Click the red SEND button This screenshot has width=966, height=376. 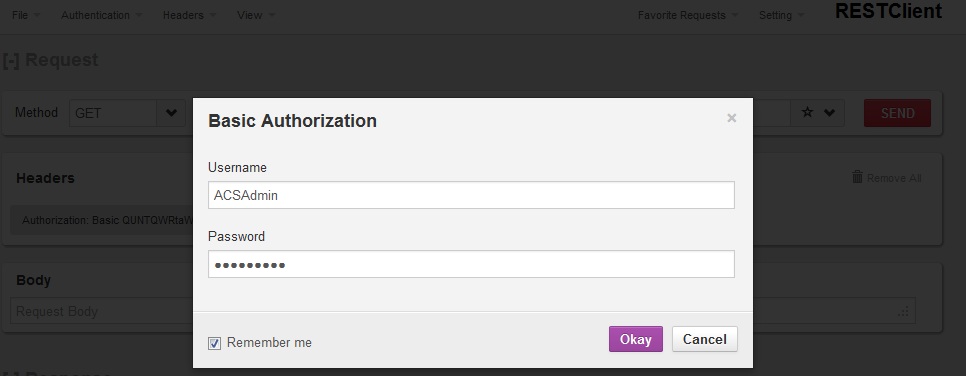(x=897, y=113)
